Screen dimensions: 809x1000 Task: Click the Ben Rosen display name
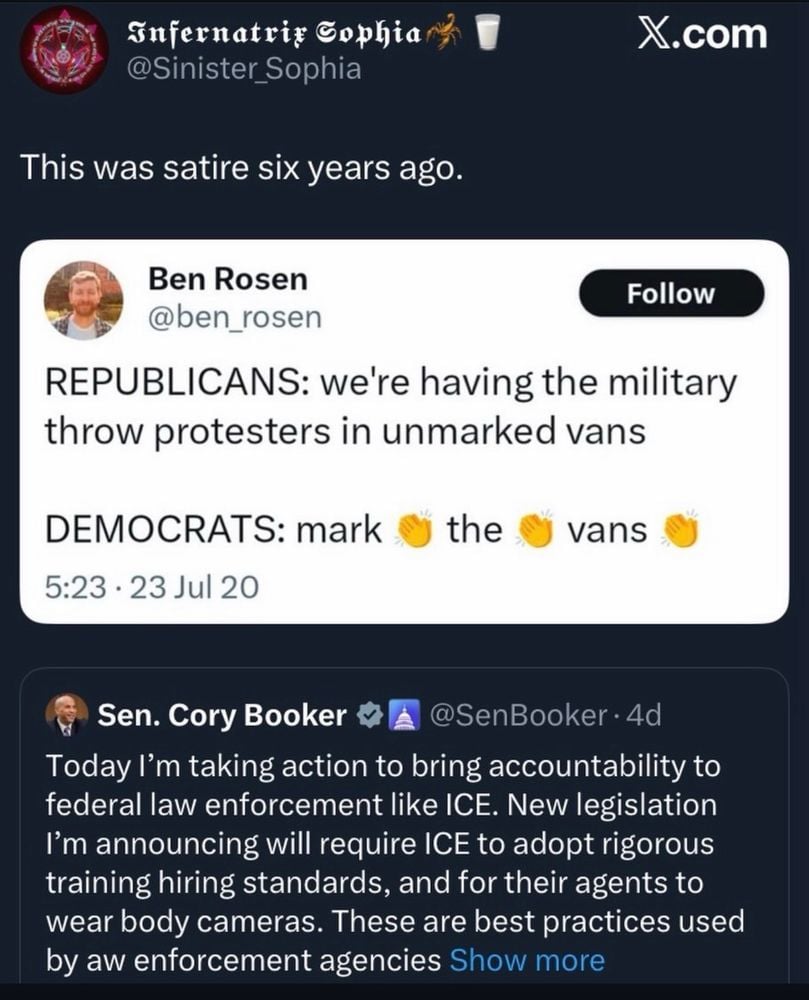(x=227, y=279)
